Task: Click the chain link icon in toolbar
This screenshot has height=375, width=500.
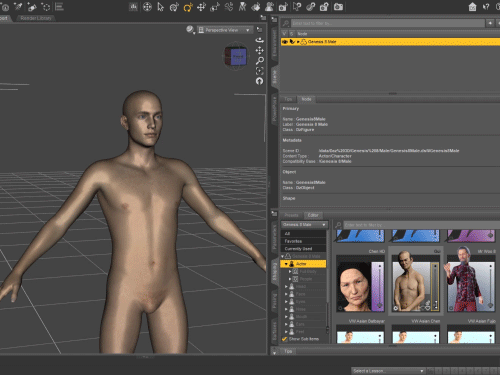Action: [311, 7]
